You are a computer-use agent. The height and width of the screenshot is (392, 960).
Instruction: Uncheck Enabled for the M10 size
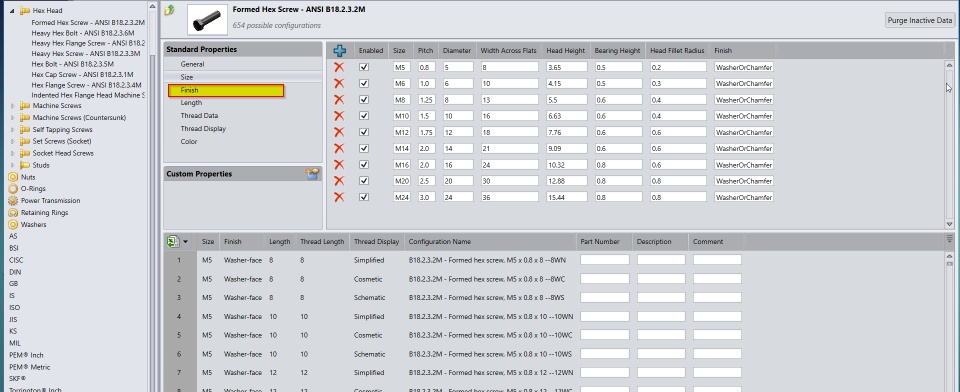(364, 116)
